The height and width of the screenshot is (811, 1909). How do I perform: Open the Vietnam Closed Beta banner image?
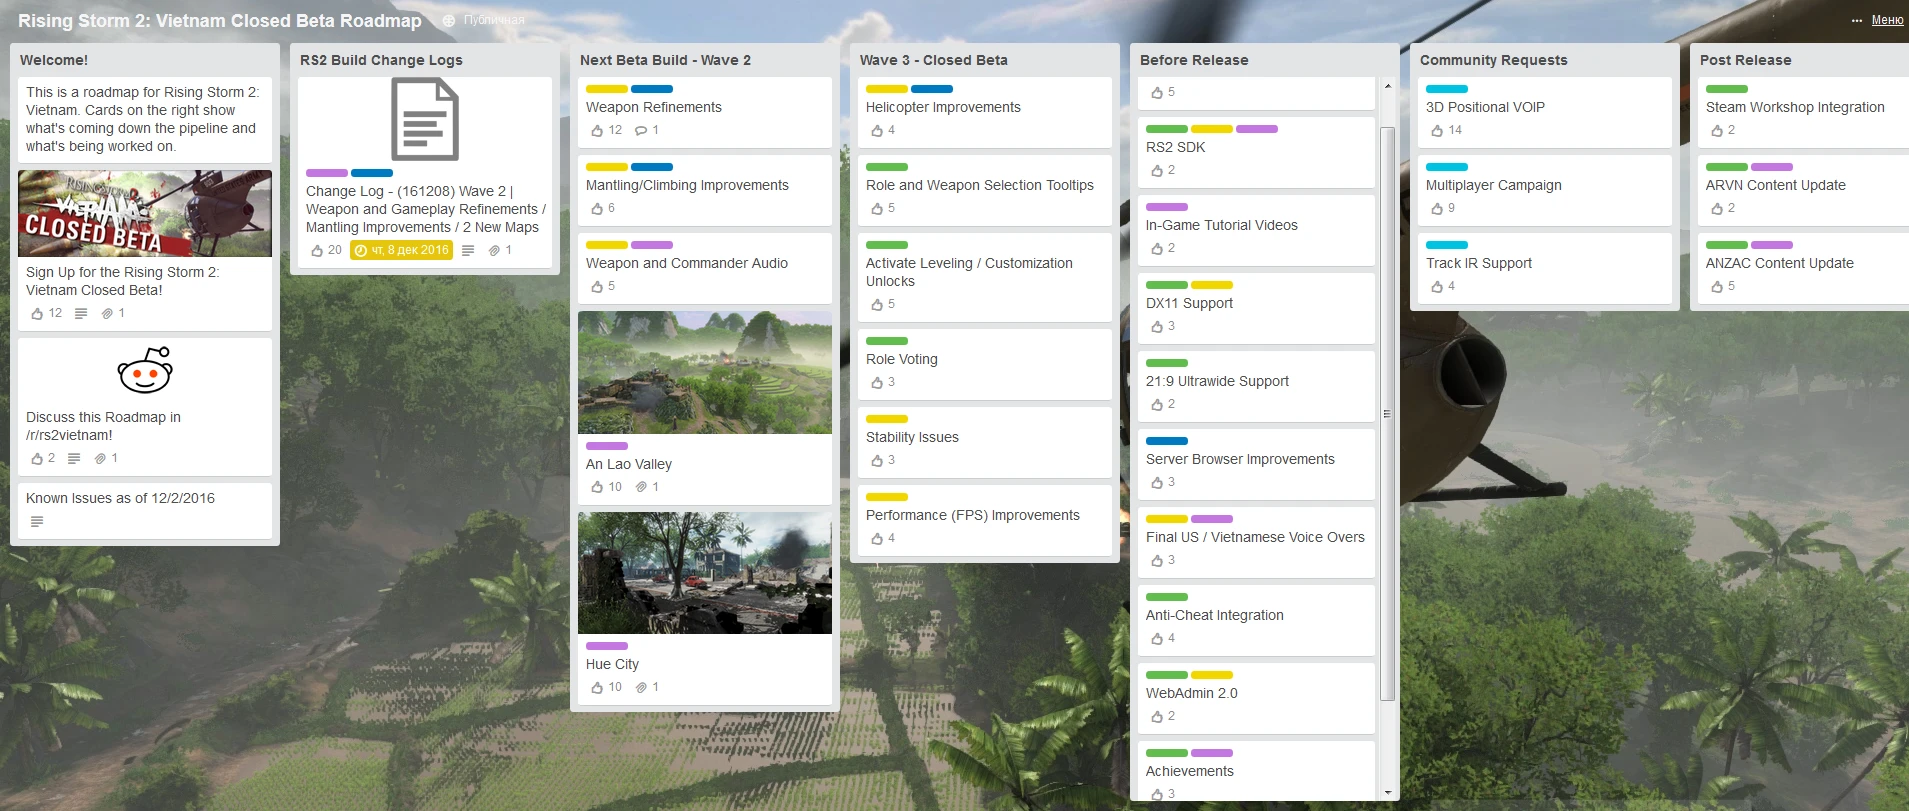[x=145, y=213]
